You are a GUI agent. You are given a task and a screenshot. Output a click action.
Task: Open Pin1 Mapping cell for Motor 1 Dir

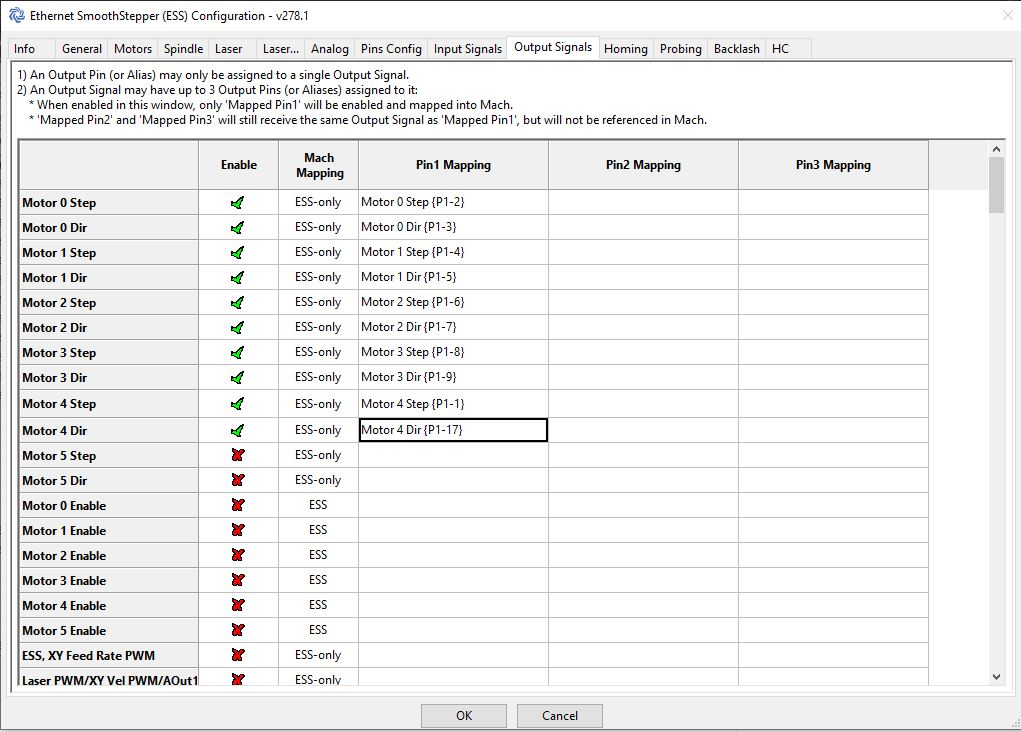(x=453, y=277)
